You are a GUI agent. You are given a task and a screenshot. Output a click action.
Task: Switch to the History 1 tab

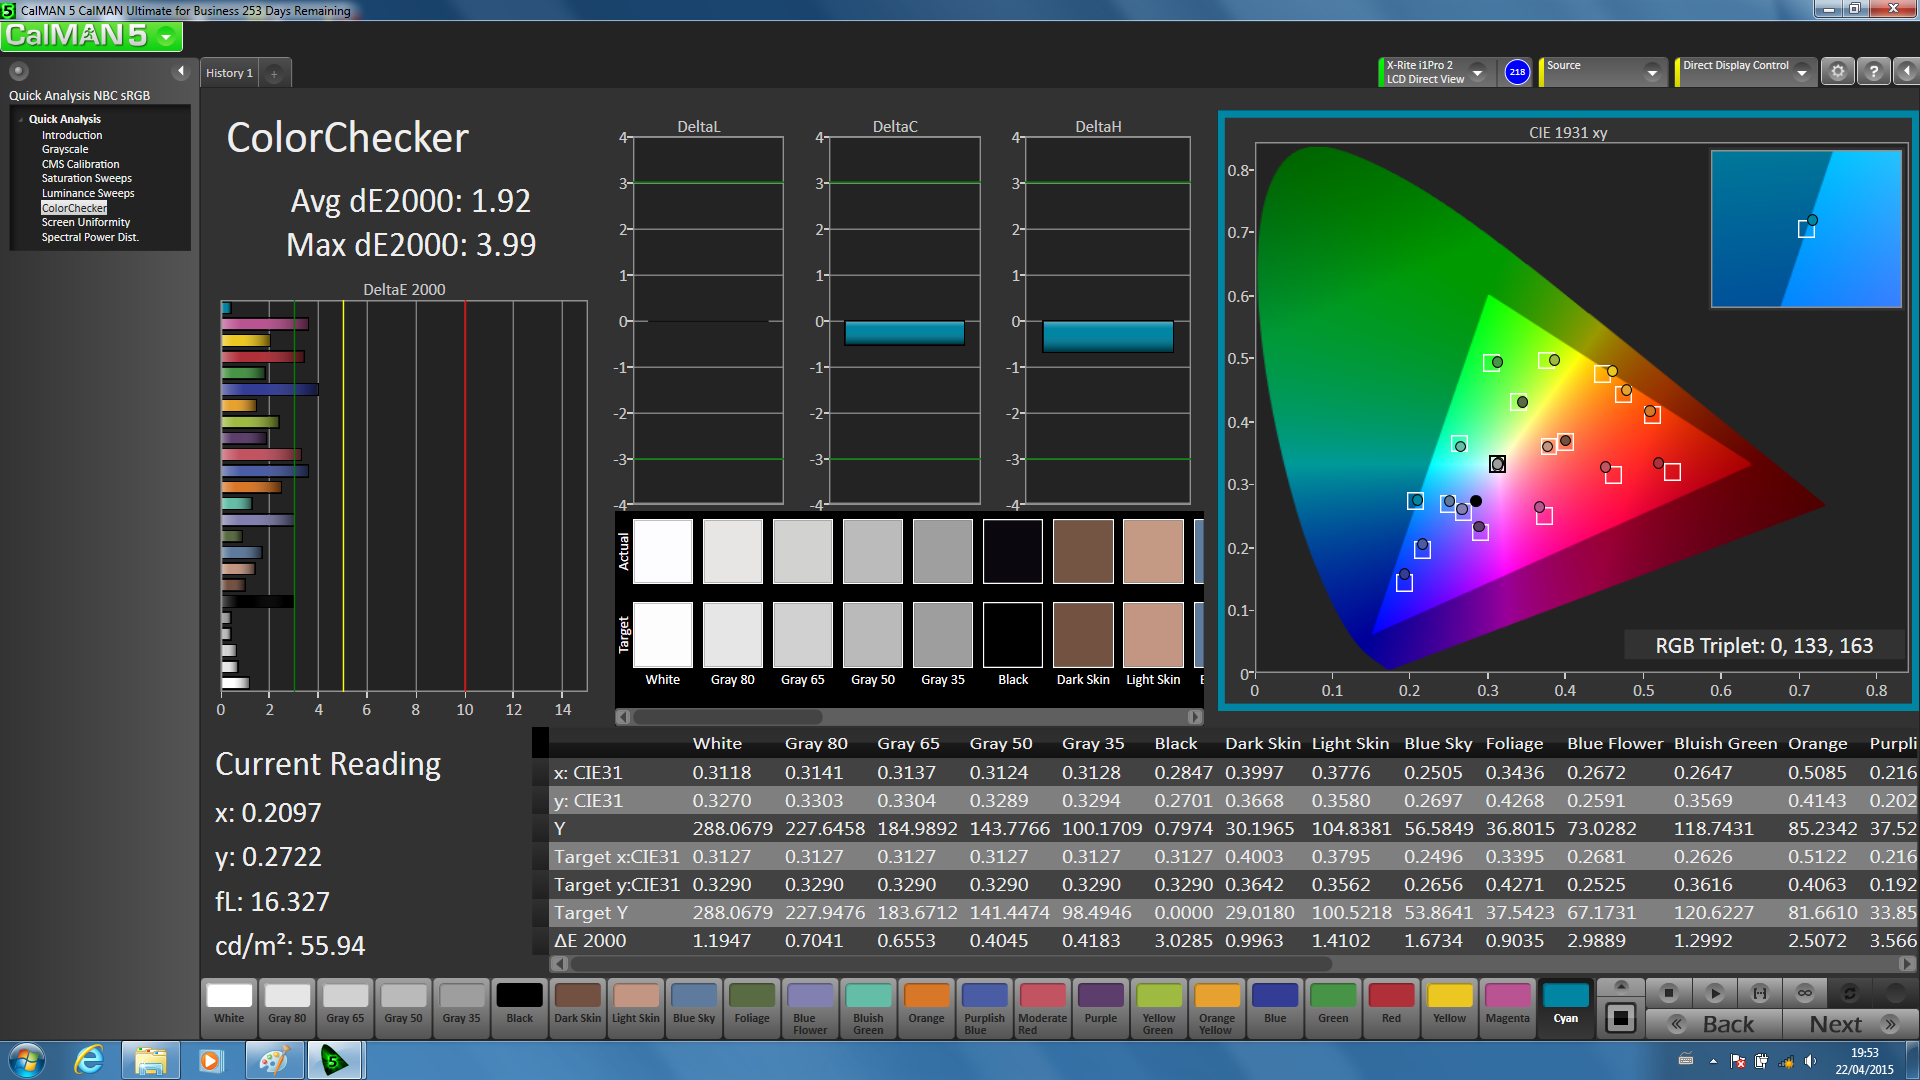(x=229, y=73)
